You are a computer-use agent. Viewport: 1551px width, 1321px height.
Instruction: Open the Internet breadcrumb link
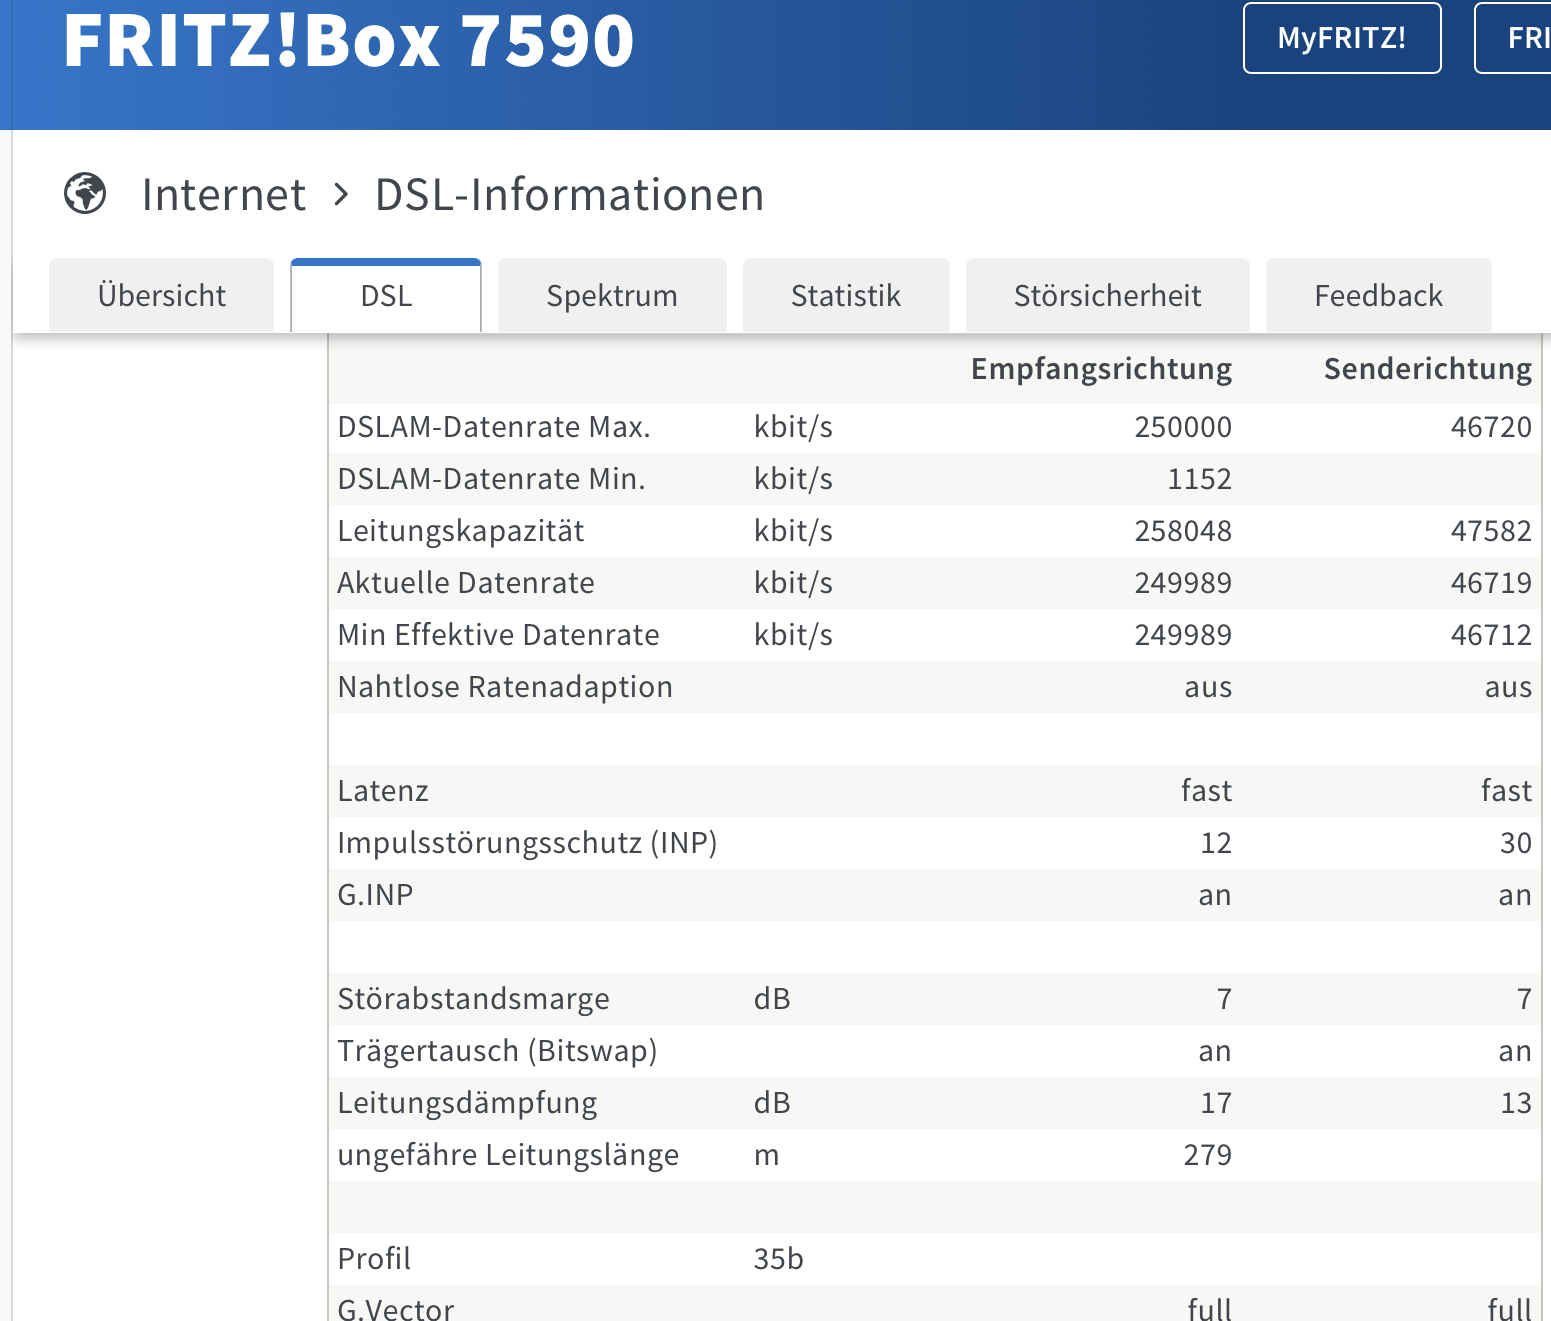pyautogui.click(x=224, y=194)
